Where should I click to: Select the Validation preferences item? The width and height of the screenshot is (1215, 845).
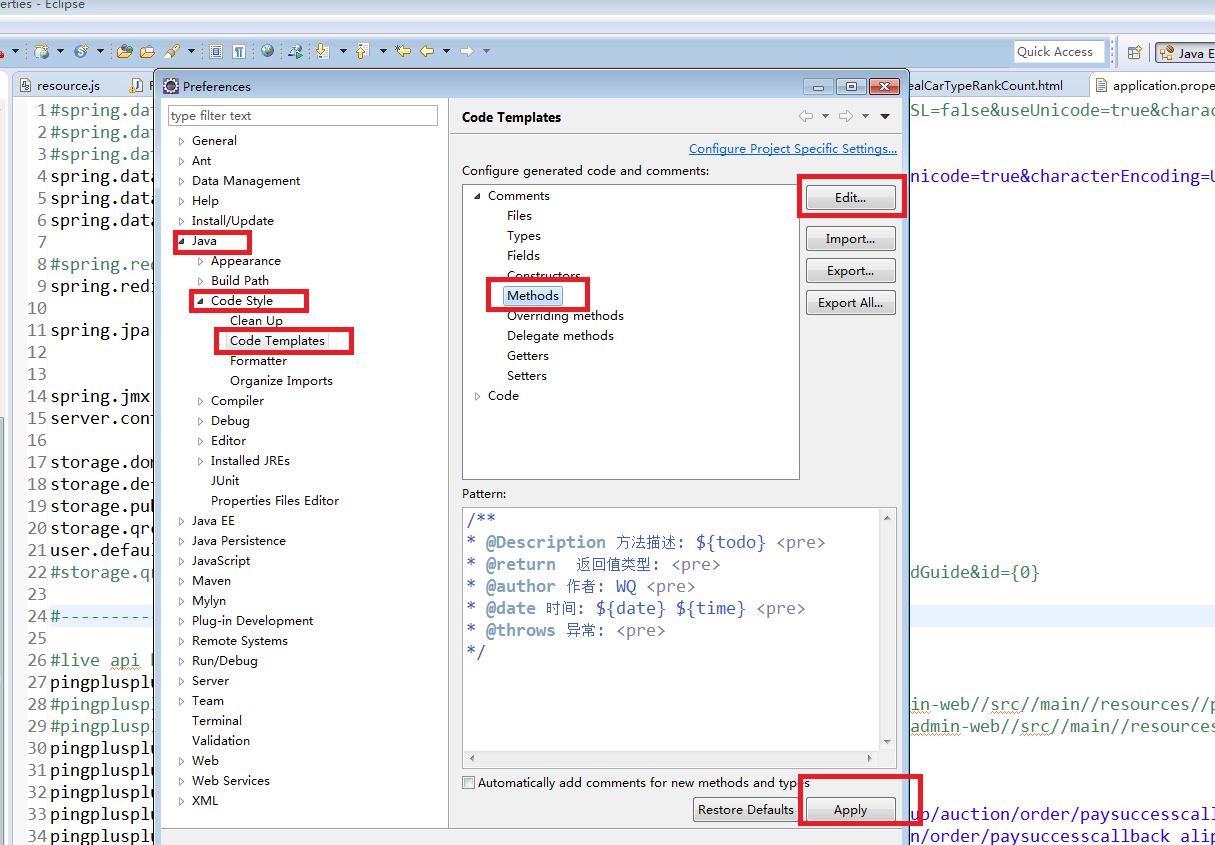221,741
